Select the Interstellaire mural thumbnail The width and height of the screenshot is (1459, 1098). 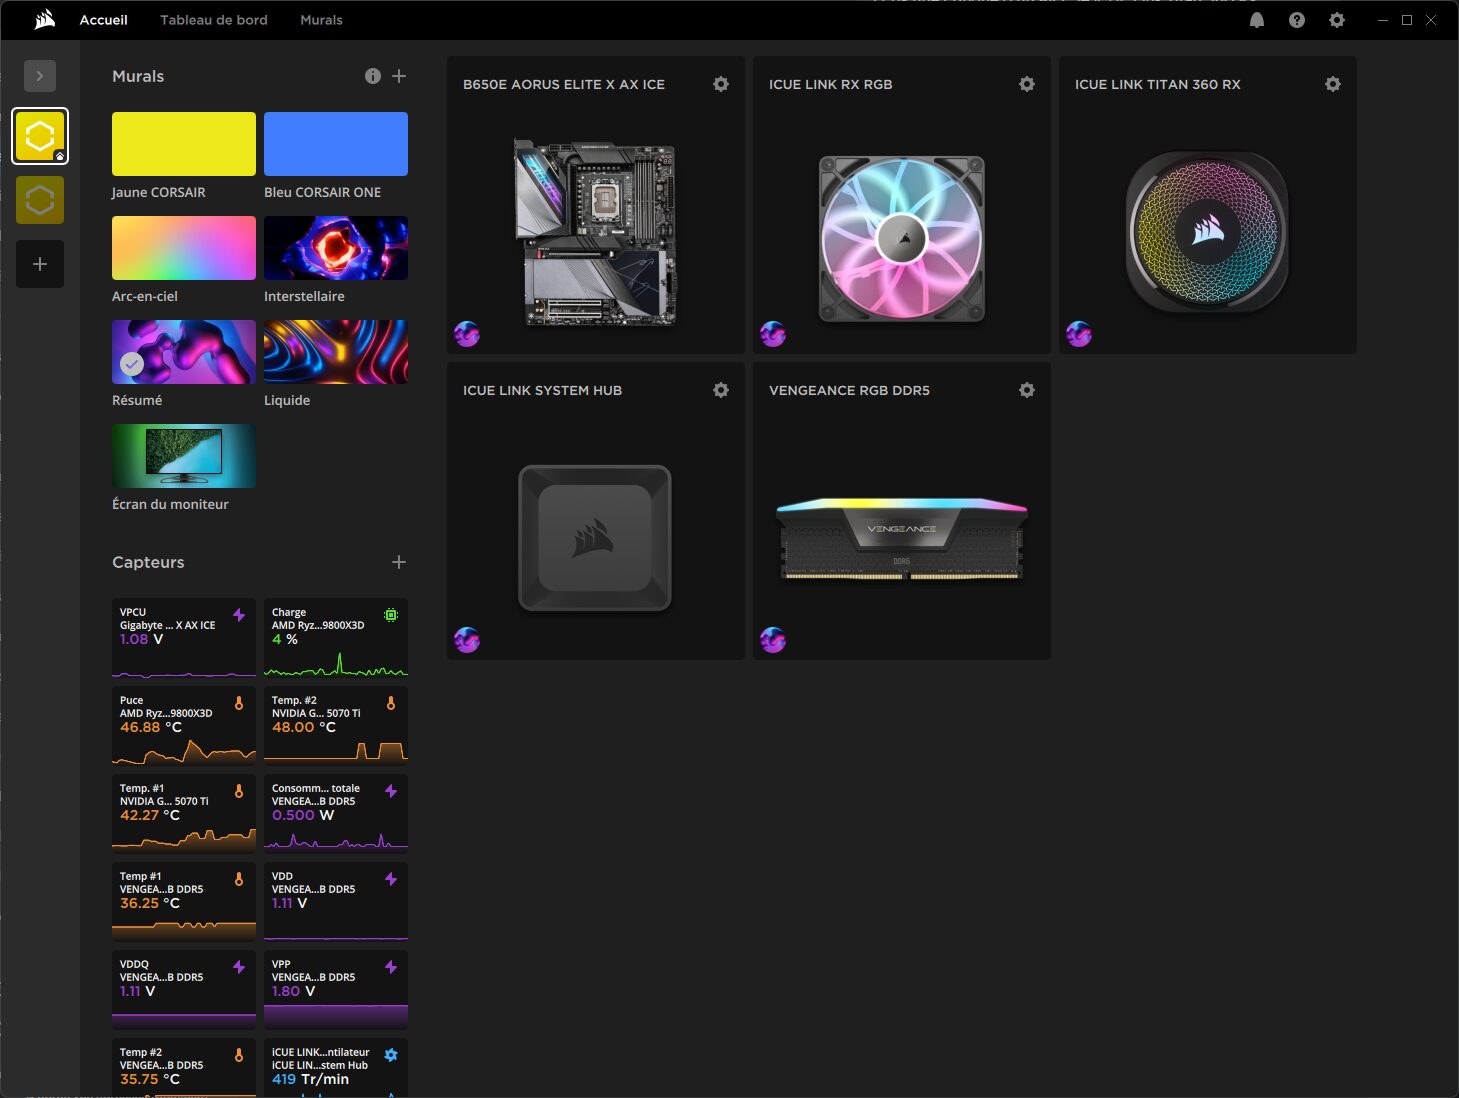tap(336, 248)
